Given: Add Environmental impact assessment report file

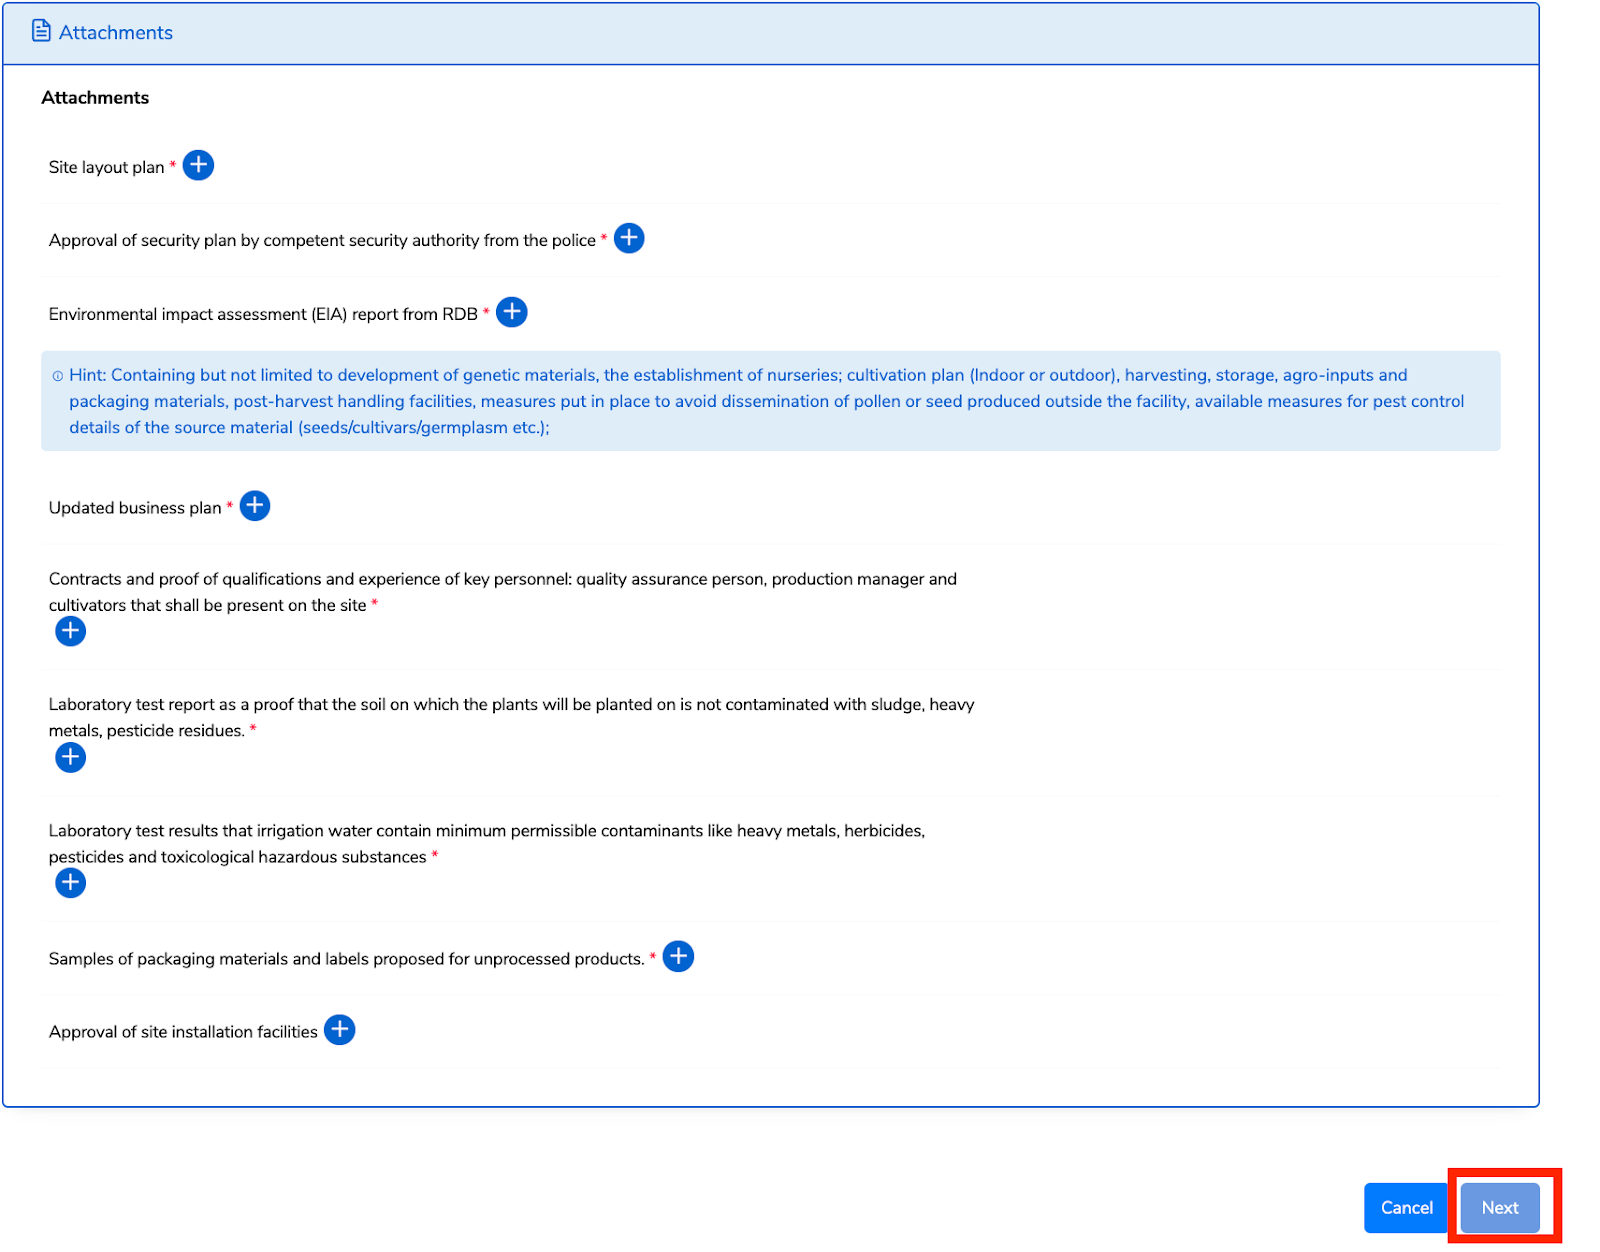Looking at the screenshot, I should point(512,312).
